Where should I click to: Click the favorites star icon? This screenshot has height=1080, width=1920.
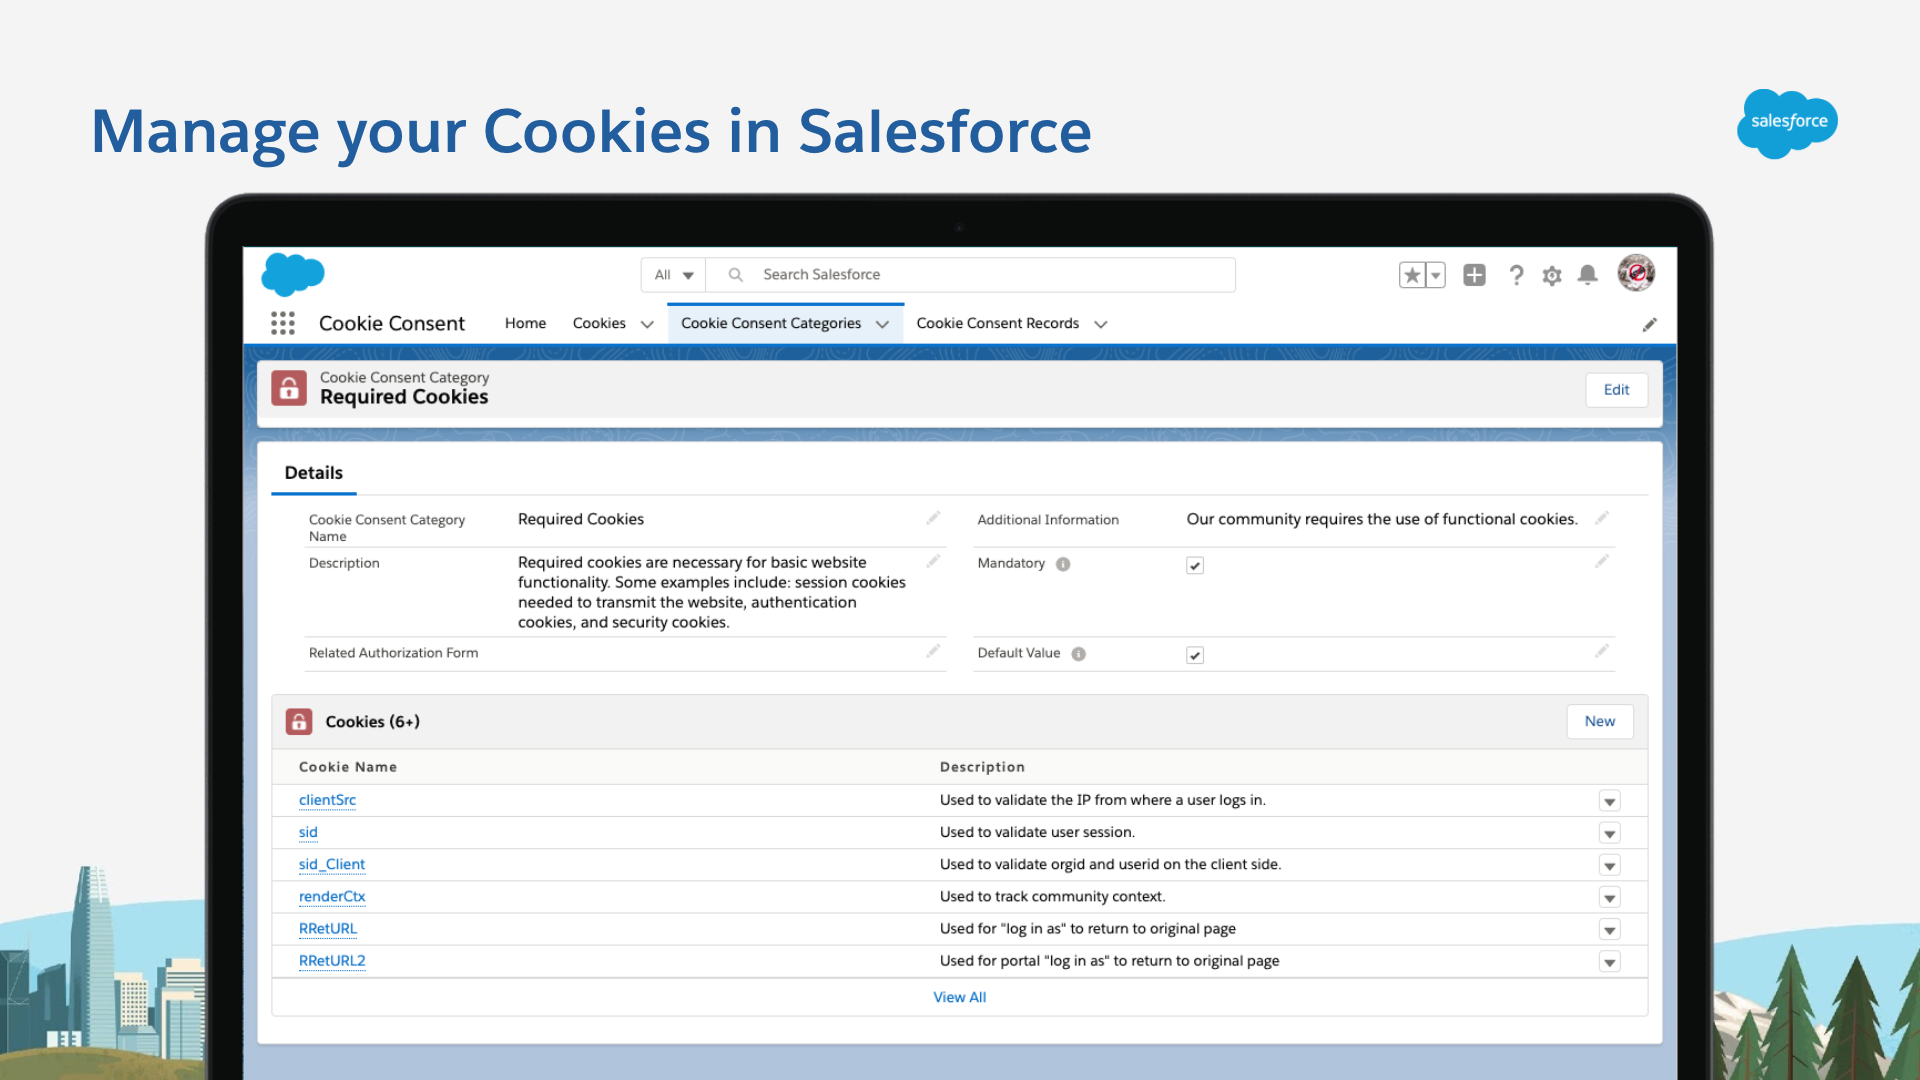click(1411, 274)
